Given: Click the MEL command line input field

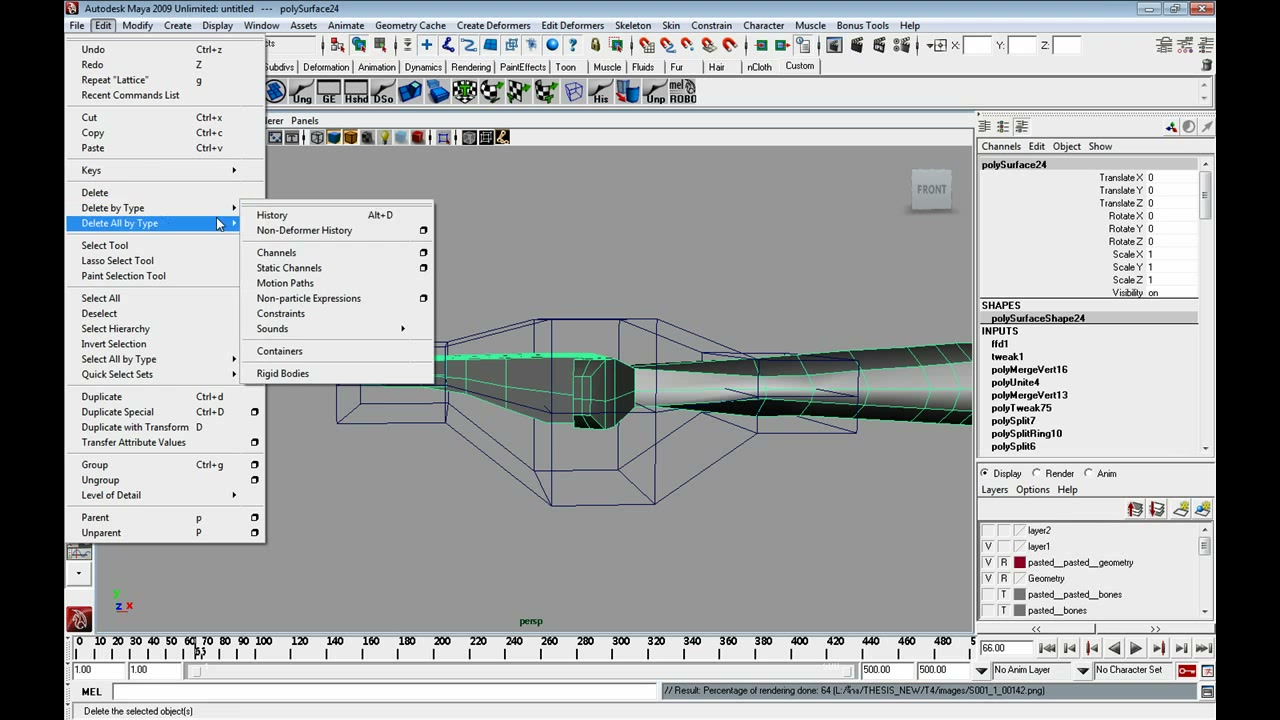Looking at the screenshot, I should 384,692.
